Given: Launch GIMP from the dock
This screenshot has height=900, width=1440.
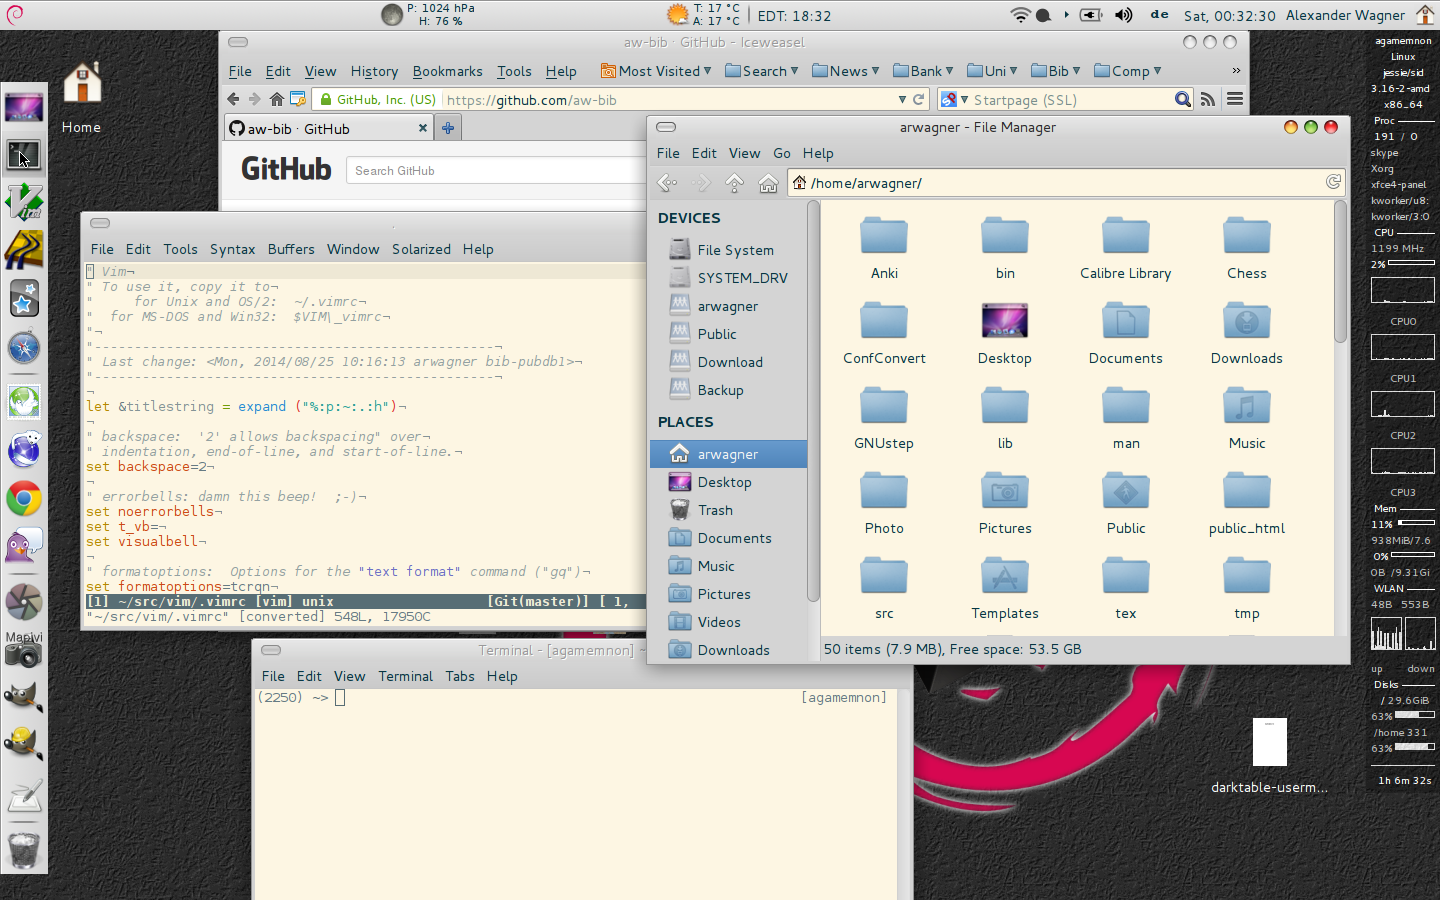Looking at the screenshot, I should (24, 696).
